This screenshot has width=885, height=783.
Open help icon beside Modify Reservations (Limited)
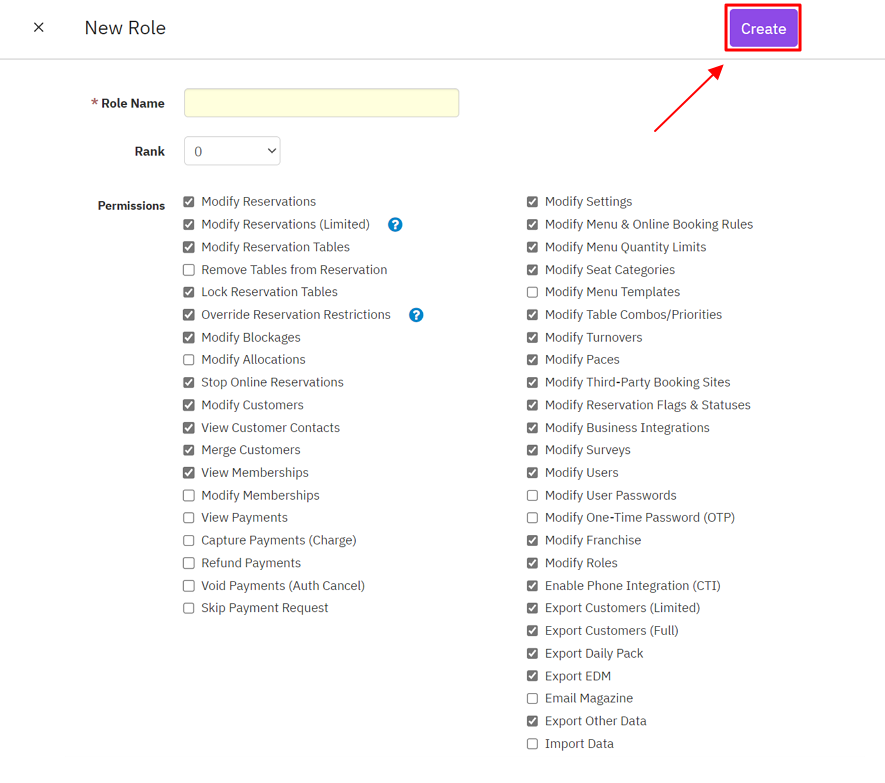pos(395,225)
